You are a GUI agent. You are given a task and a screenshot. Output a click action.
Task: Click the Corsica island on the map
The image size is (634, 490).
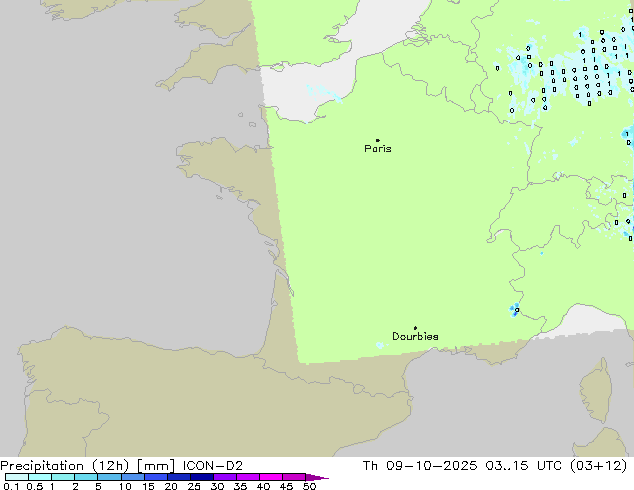pos(596,390)
